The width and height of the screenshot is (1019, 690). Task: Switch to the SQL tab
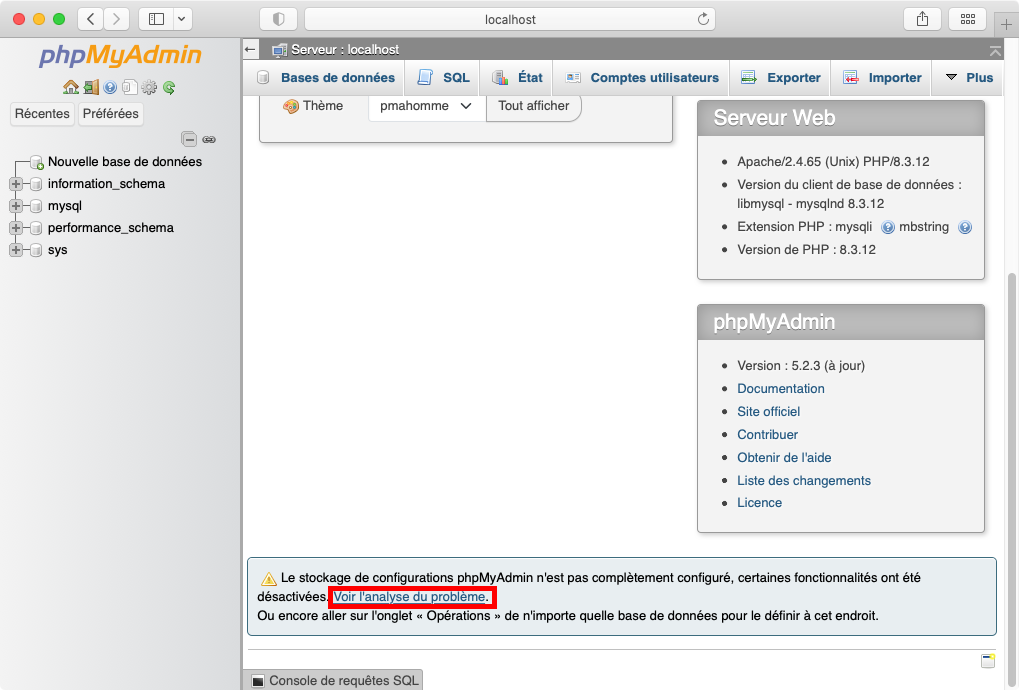[x=443, y=78]
